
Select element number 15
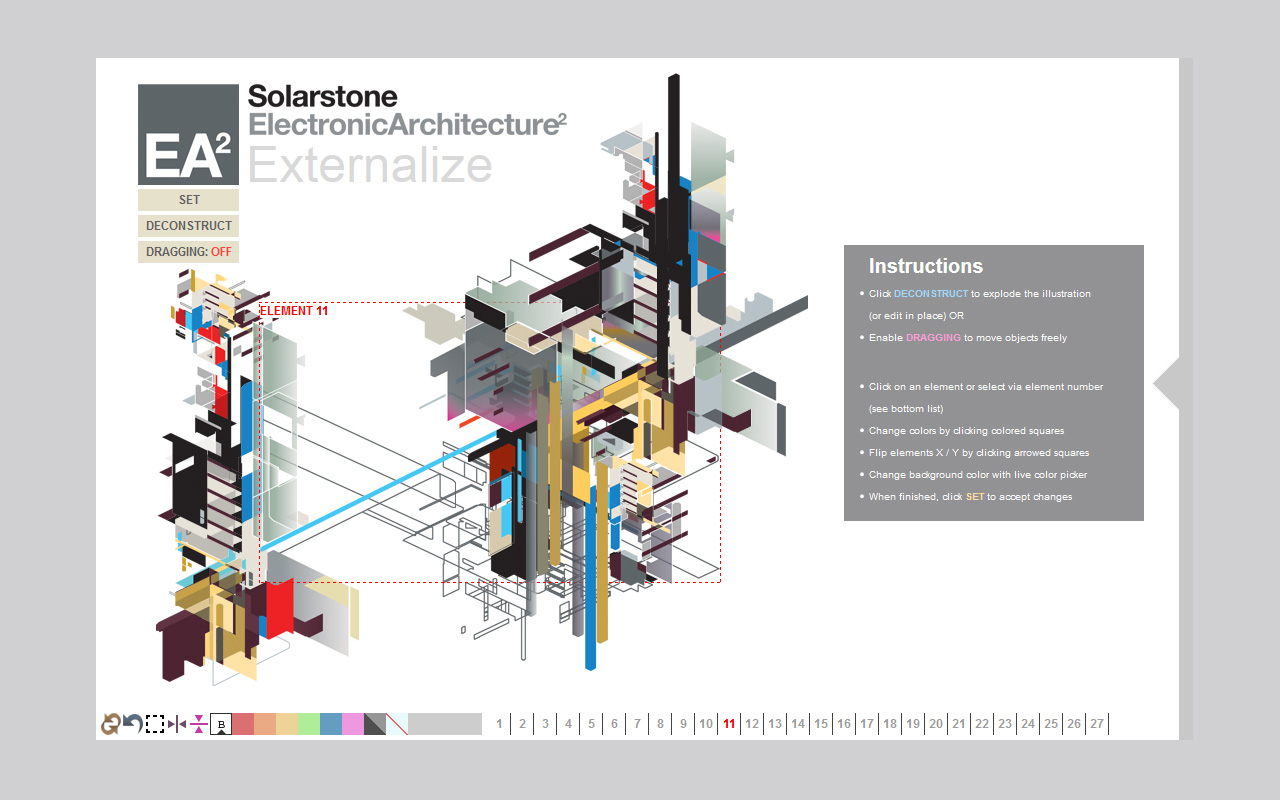[821, 724]
